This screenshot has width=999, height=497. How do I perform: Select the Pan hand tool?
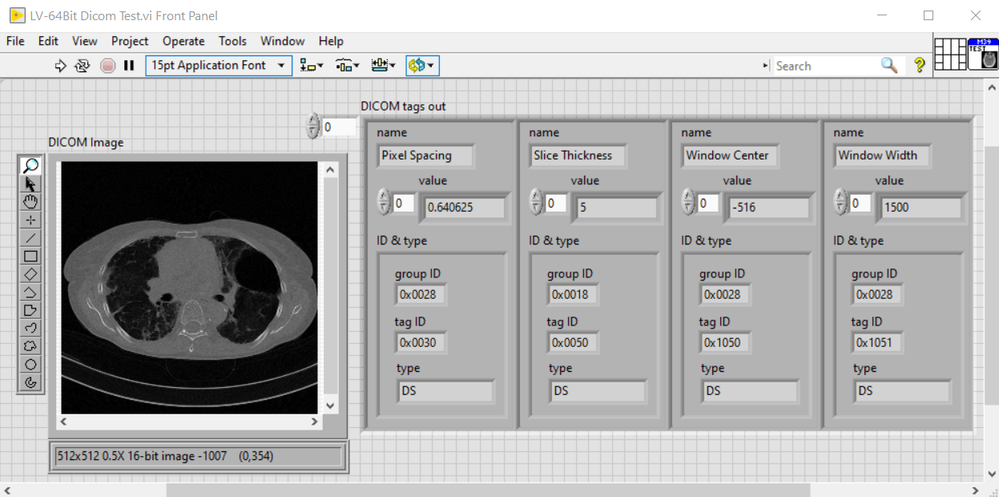click(x=31, y=202)
